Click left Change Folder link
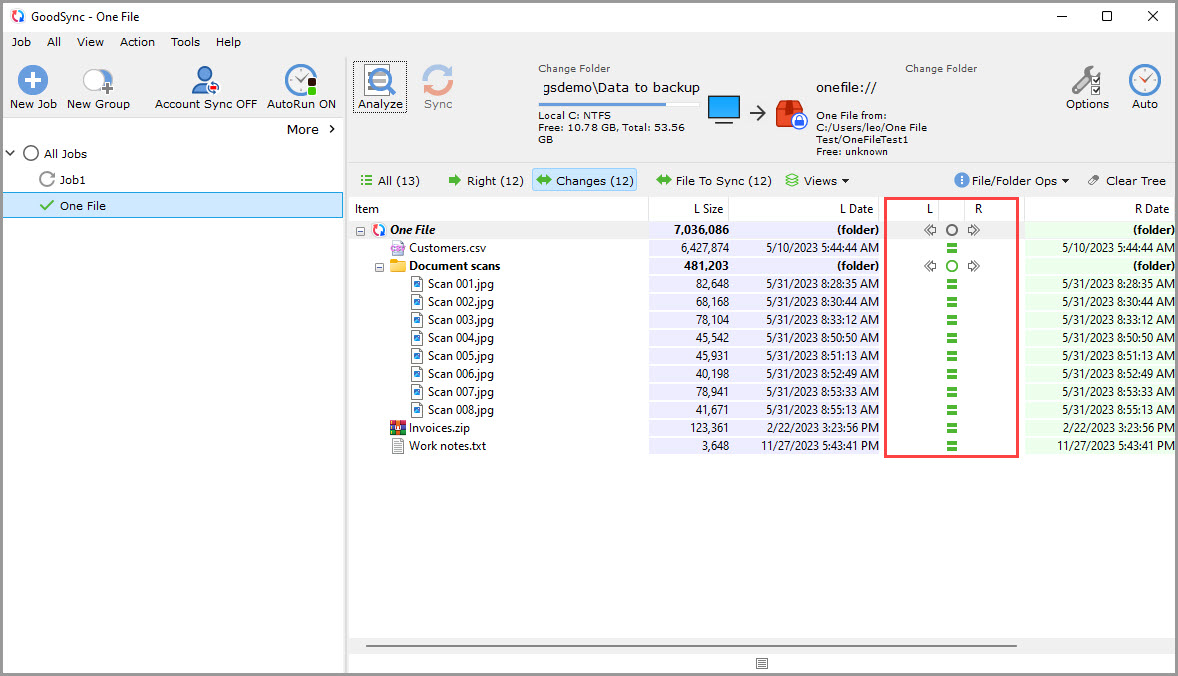 coord(574,68)
